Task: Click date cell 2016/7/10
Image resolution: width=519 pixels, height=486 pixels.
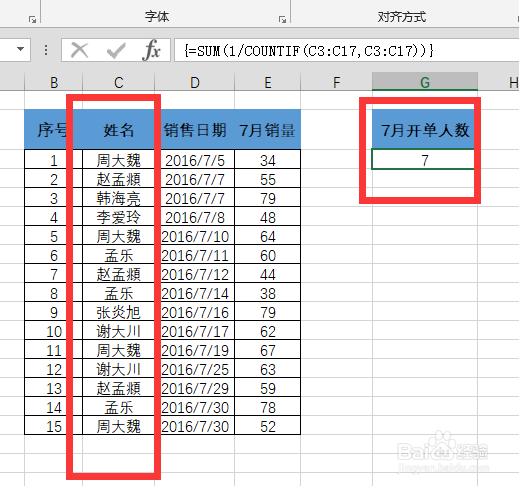Action: tap(195, 236)
